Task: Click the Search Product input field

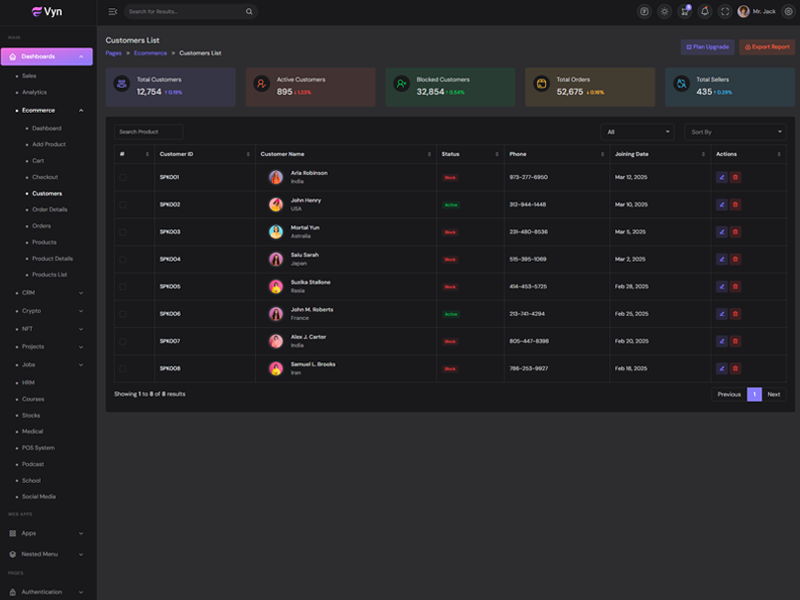Action: 148,132
